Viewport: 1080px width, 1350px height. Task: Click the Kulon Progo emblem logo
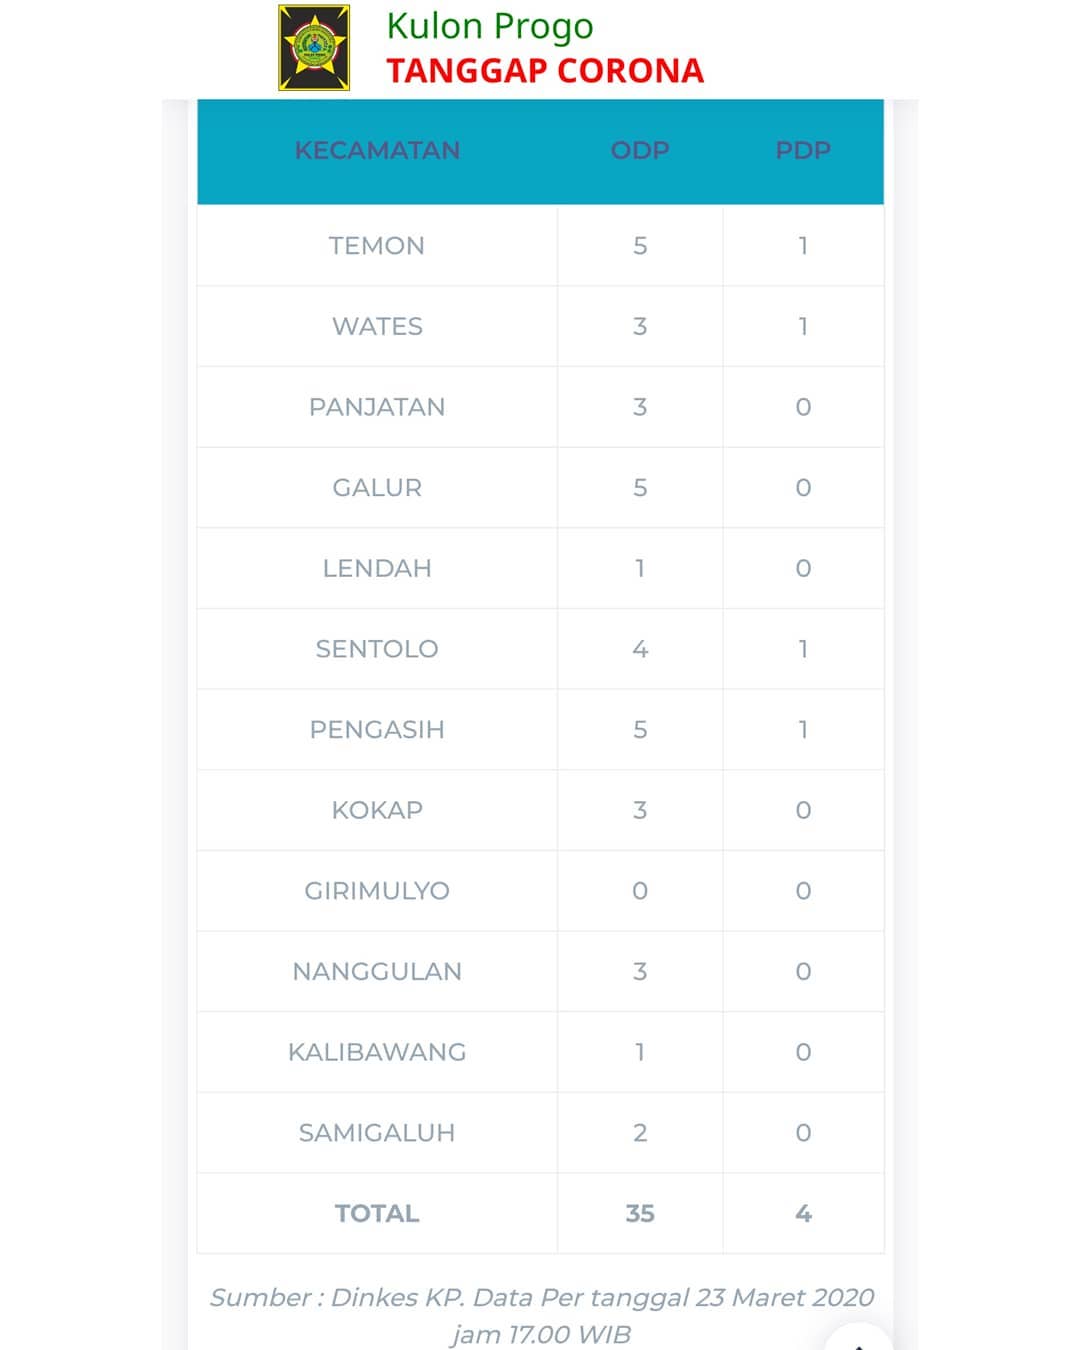point(314,48)
